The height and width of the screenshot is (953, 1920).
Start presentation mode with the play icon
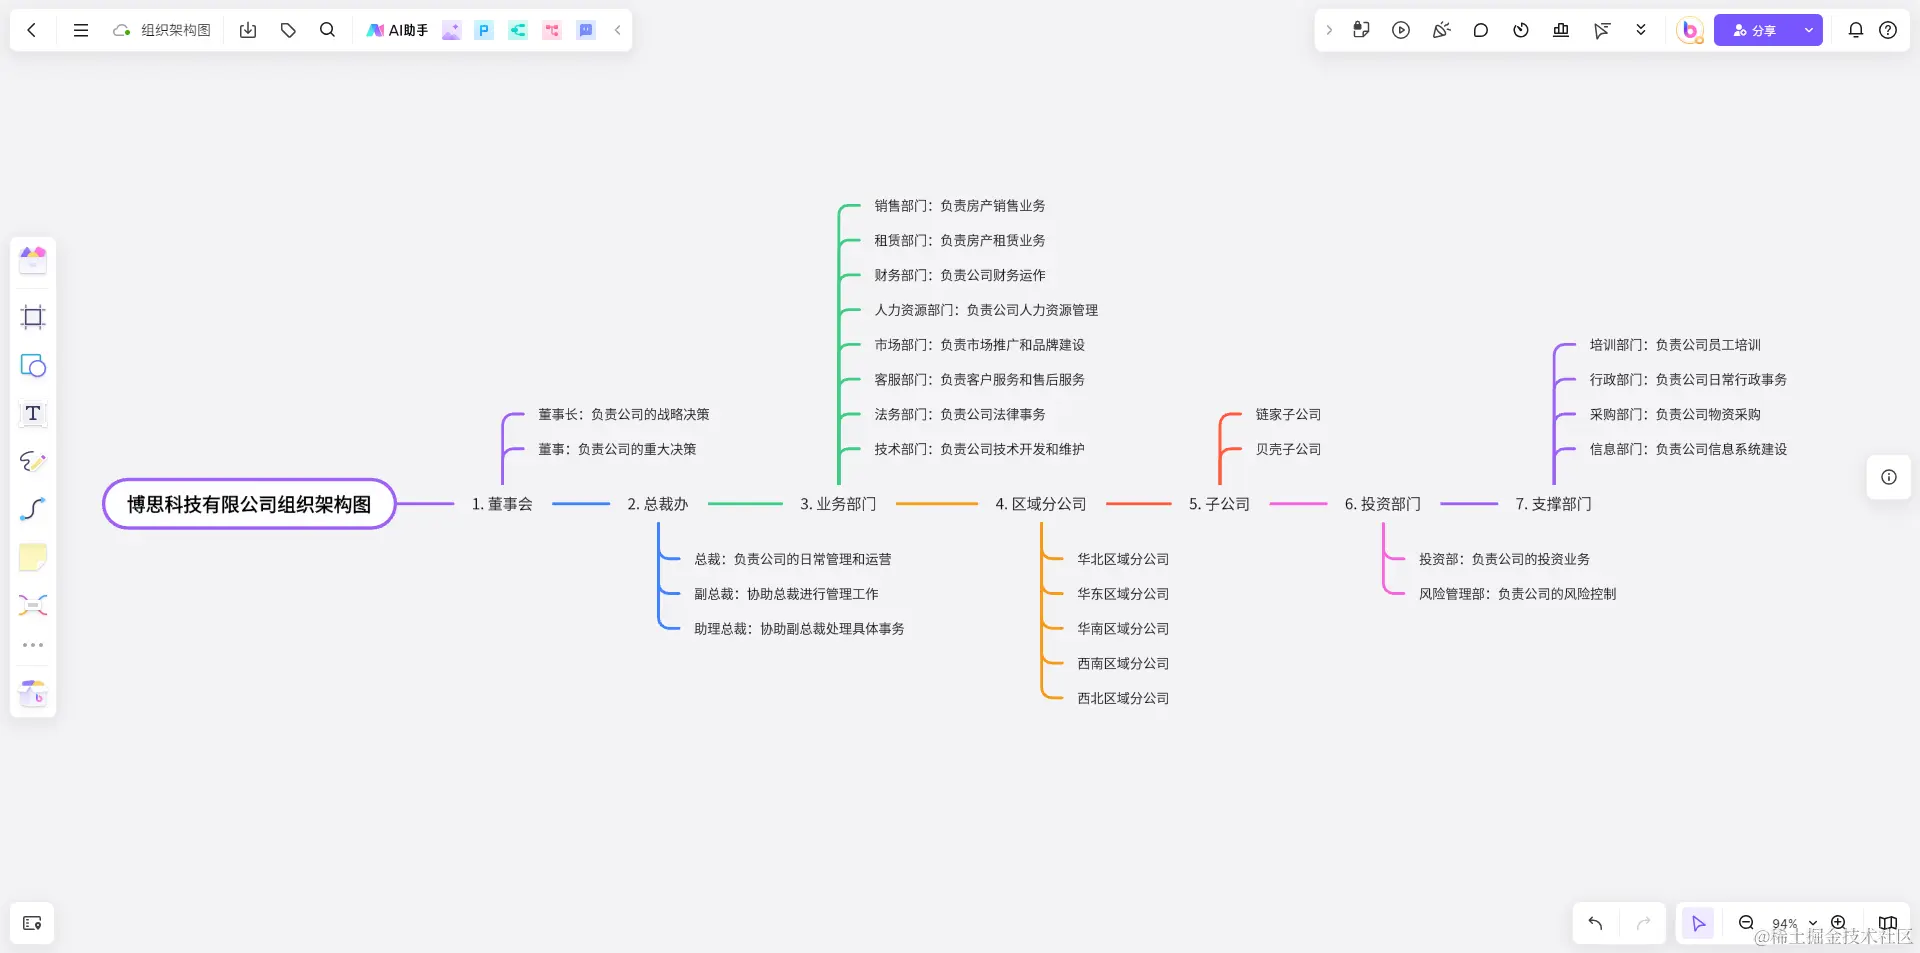1400,30
